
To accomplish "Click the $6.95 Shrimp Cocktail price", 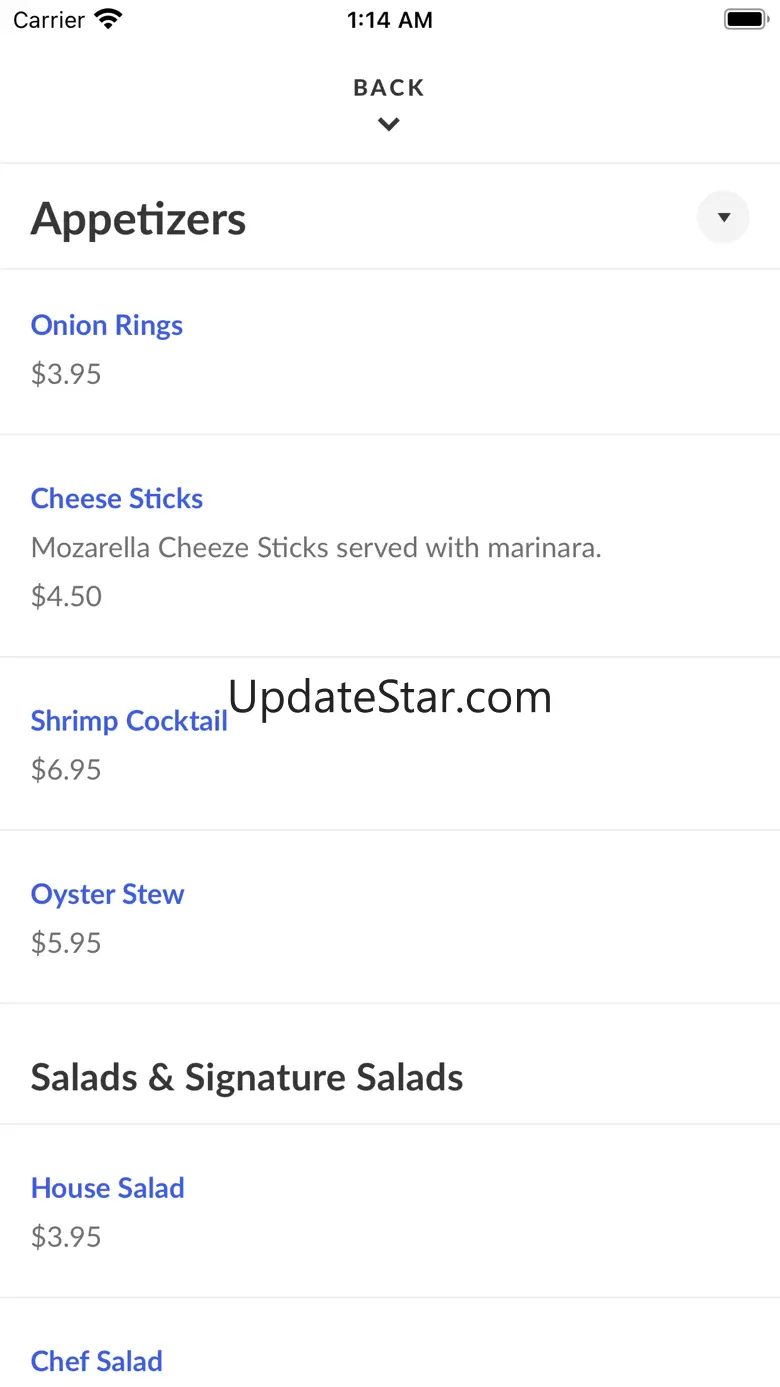I will coord(67,770).
